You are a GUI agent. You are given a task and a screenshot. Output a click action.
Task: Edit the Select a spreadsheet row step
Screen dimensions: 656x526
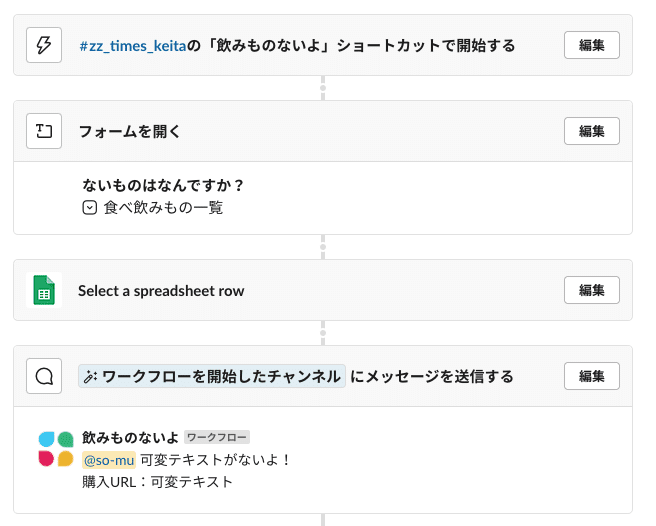pyautogui.click(x=592, y=290)
